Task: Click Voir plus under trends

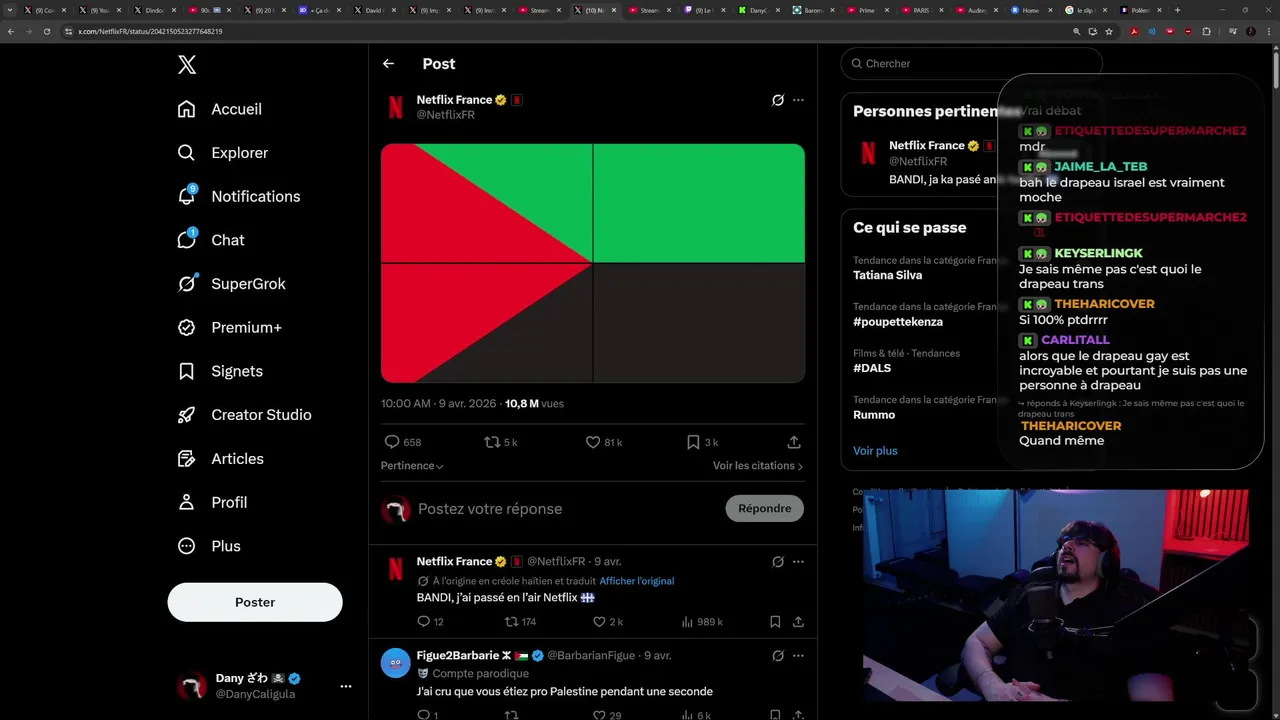Action: [x=875, y=451]
